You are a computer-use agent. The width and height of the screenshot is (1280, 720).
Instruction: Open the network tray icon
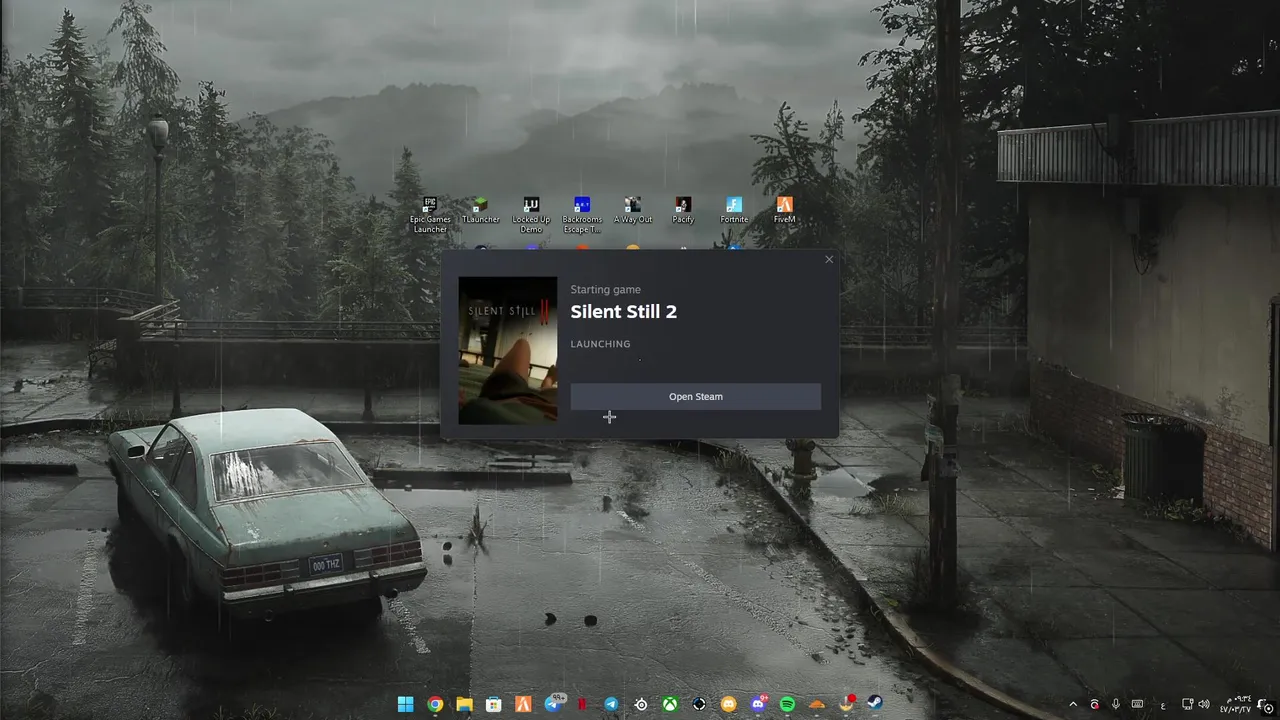pos(1187,704)
